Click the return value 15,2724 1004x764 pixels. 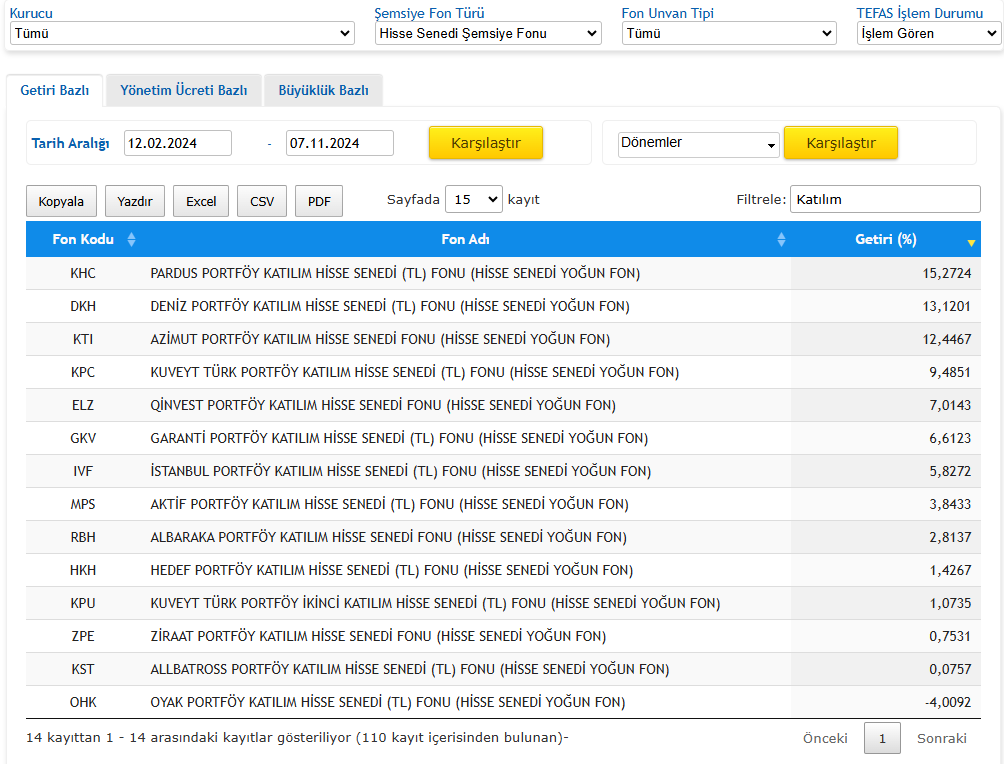pos(946,273)
